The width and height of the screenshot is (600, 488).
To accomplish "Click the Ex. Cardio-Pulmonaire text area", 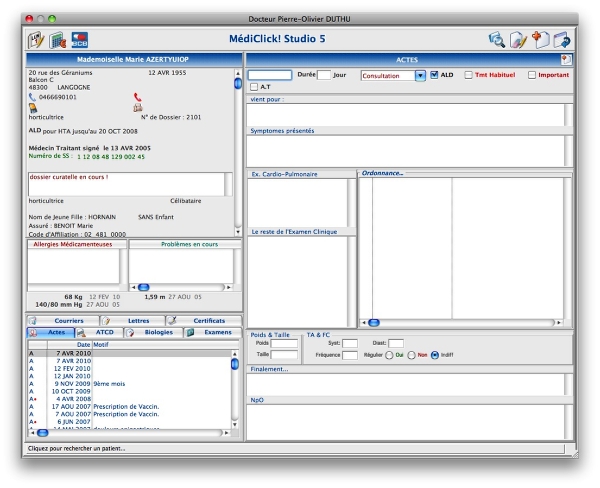I will tap(297, 202).
